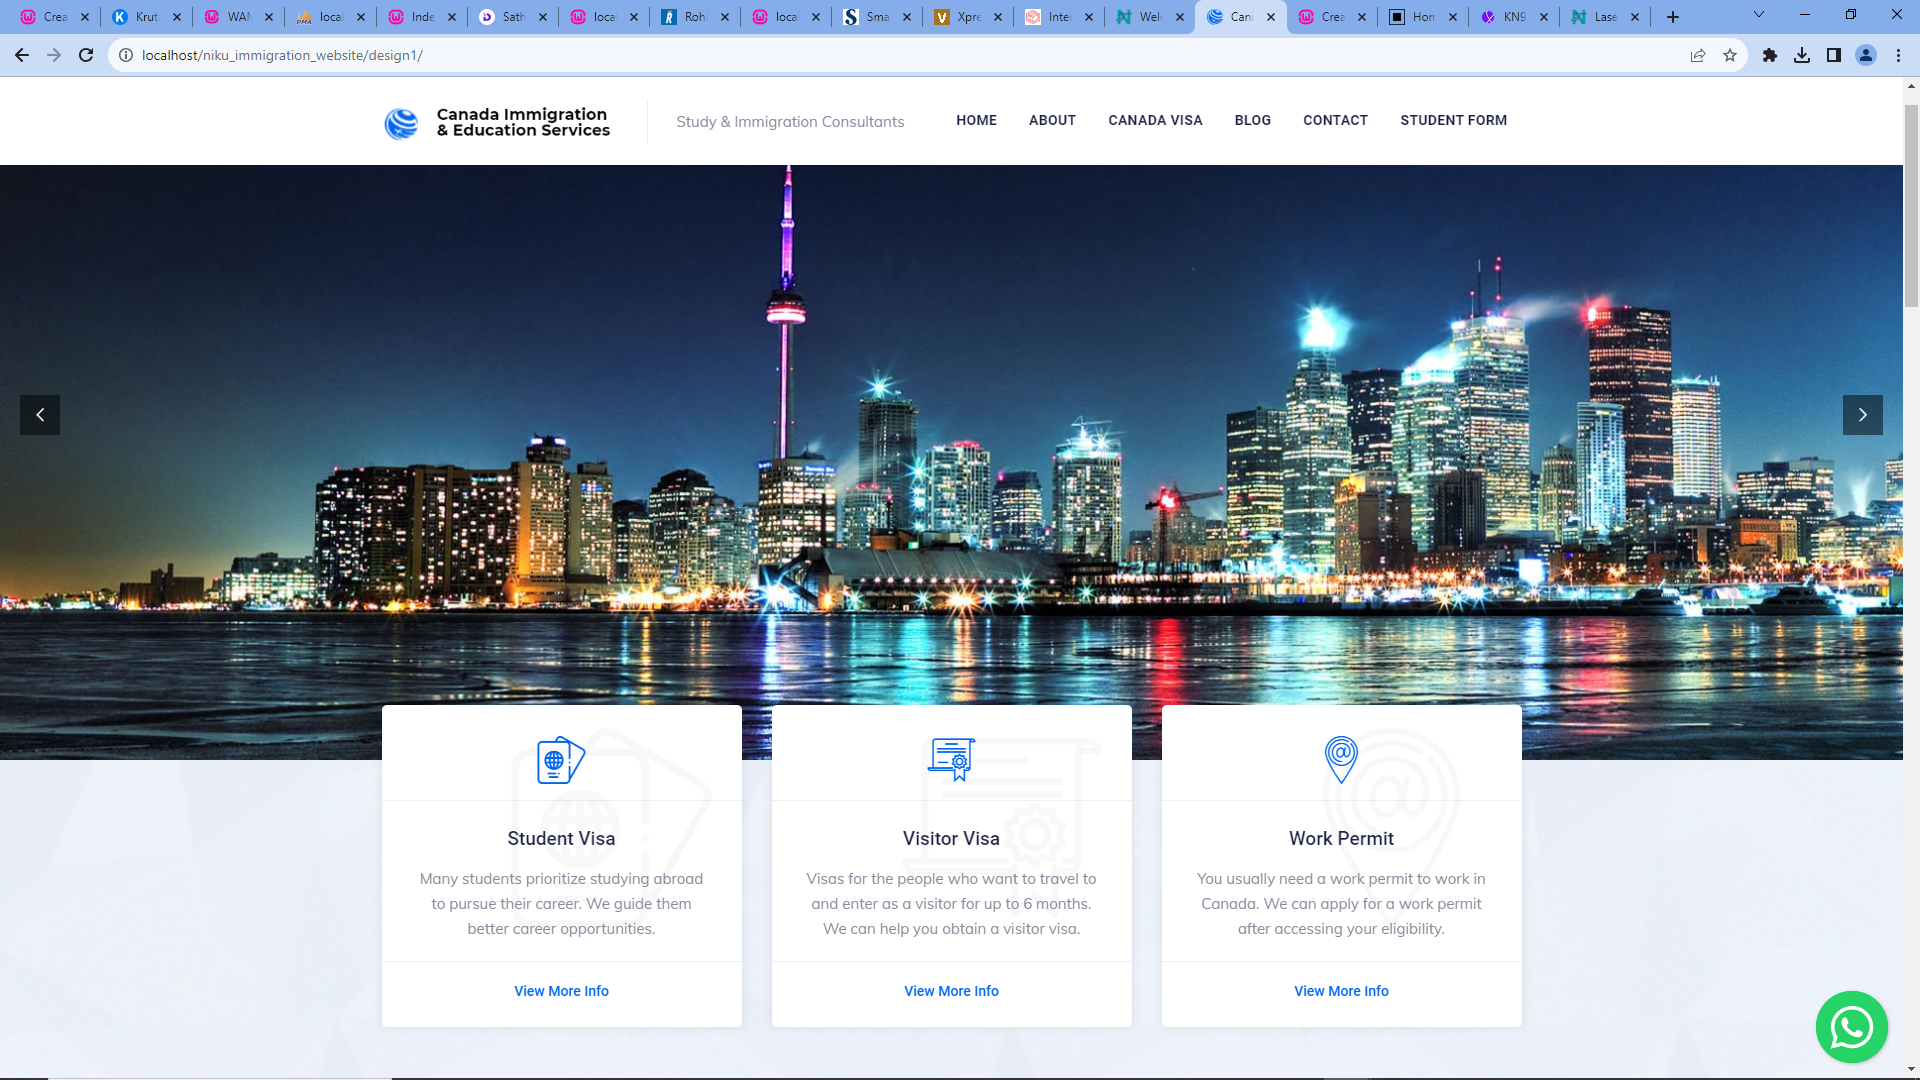Image resolution: width=1920 pixels, height=1080 pixels.
Task: Click View More Info under Work Permit
Action: click(x=1341, y=991)
